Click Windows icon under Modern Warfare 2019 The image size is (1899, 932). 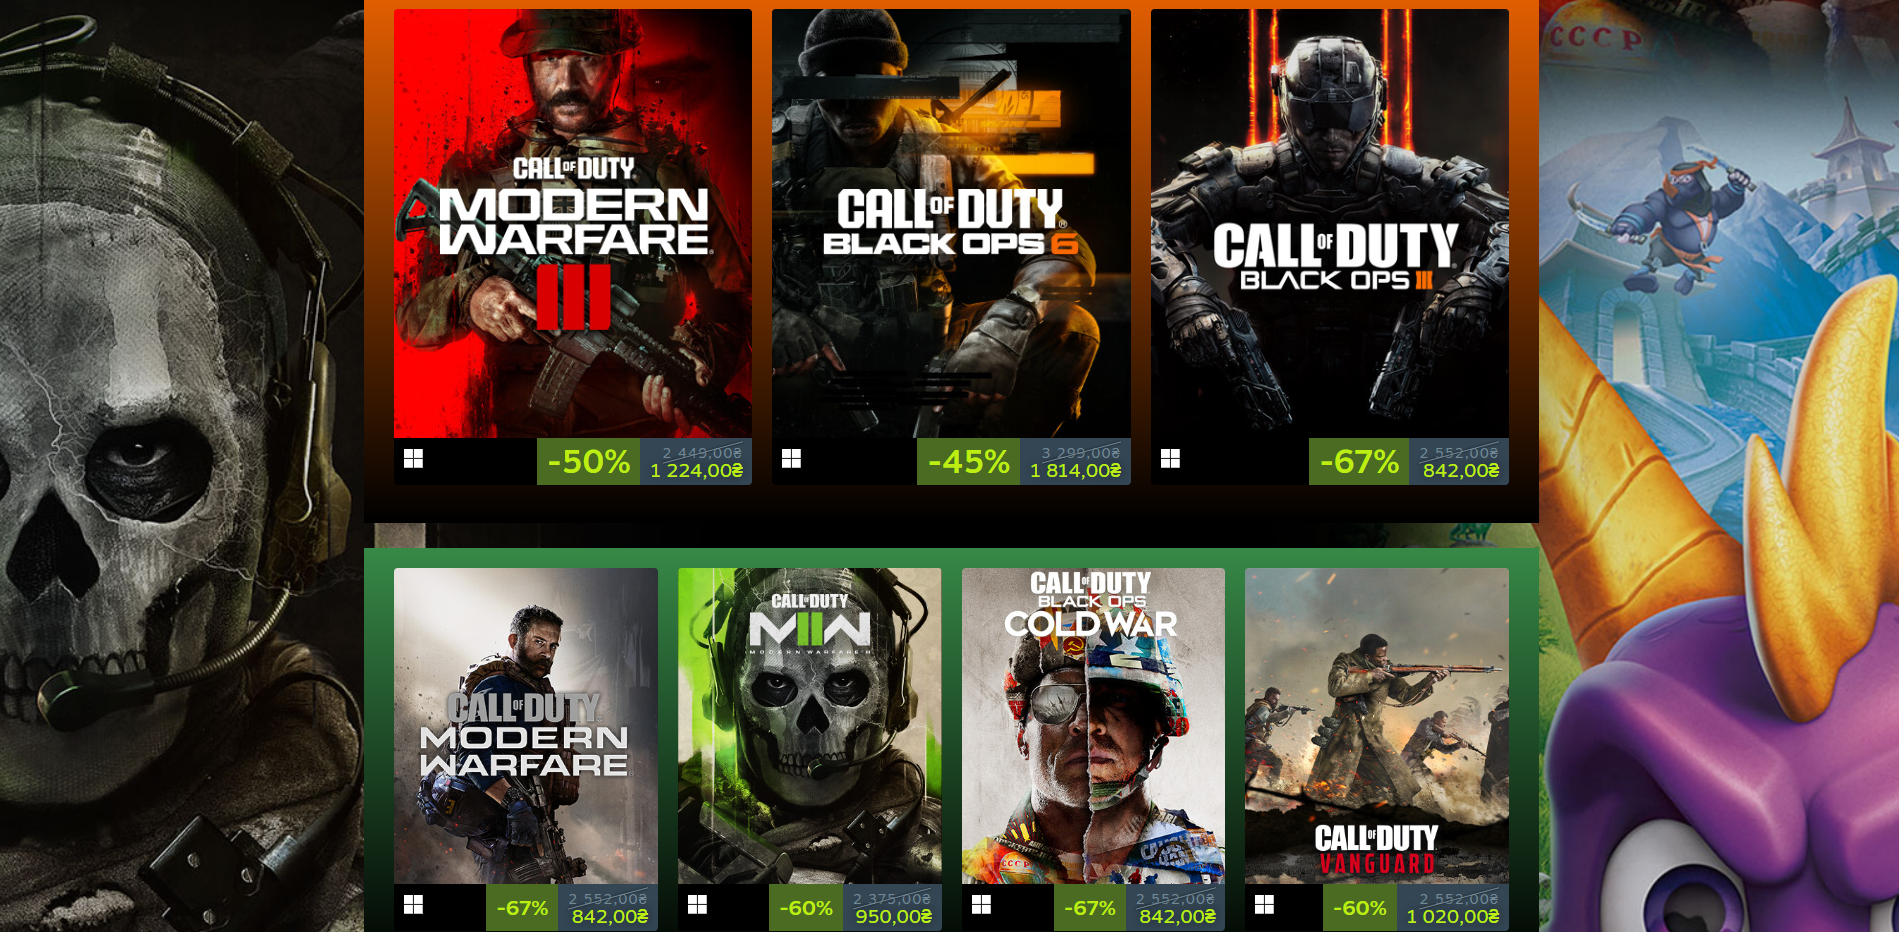click(413, 905)
